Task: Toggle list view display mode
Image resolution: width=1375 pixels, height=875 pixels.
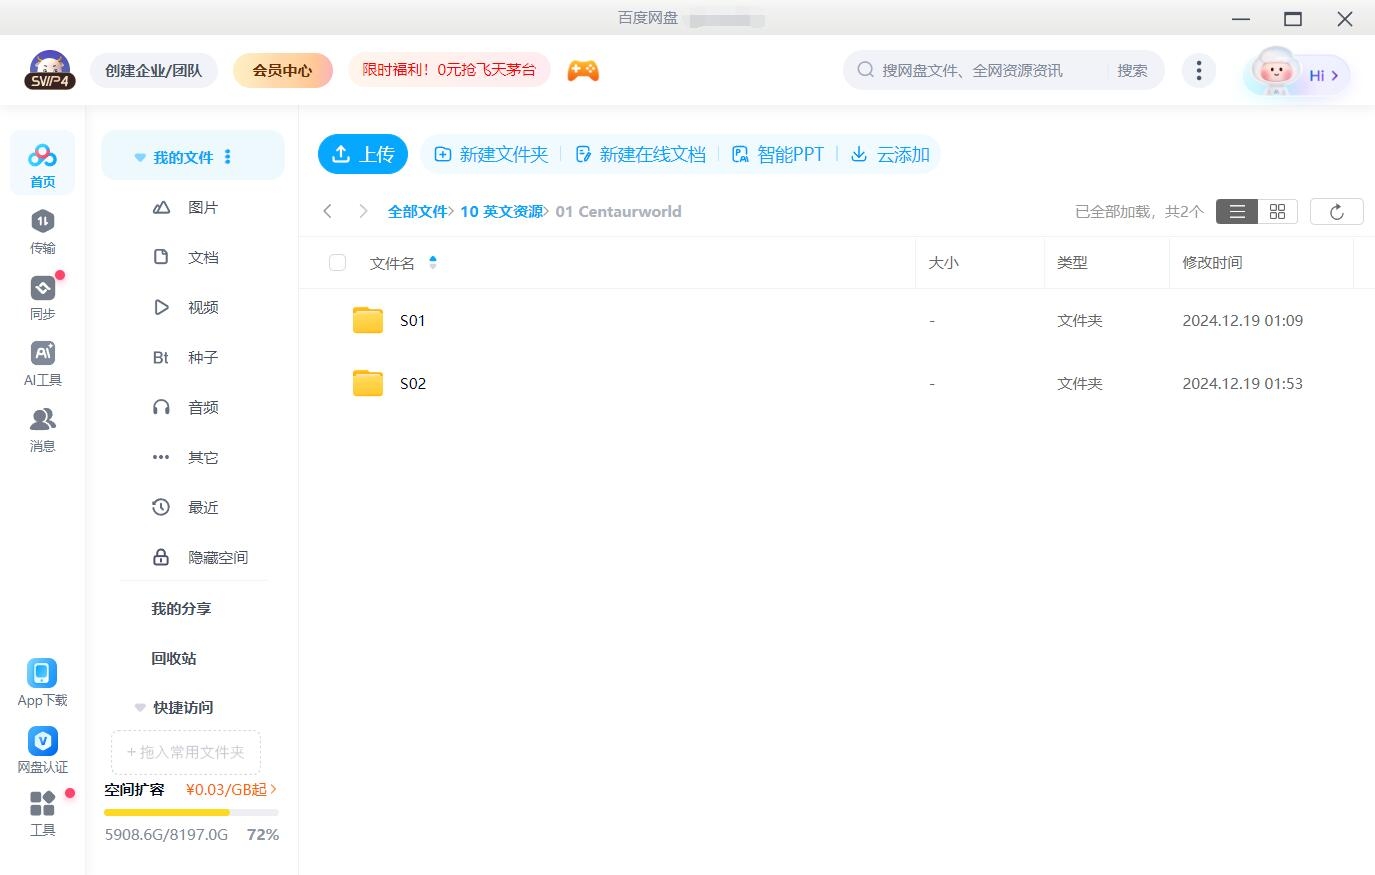Action: tap(1237, 211)
